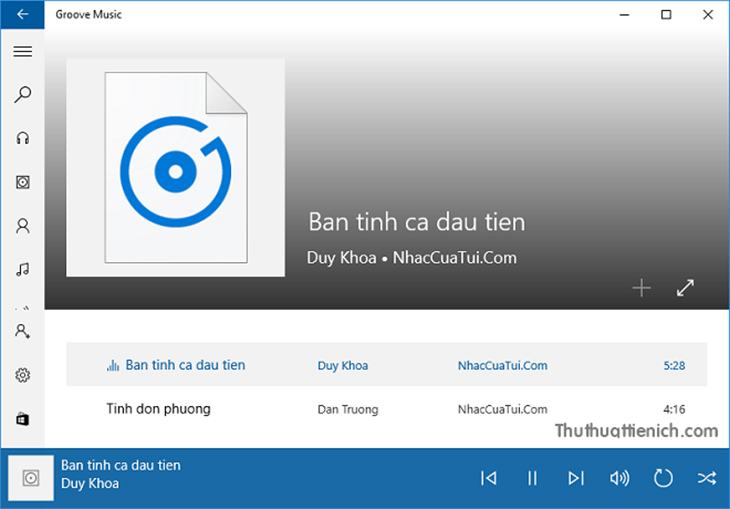Click 'Duy Khoa • NhacCuaTui.Com' subtitle in header

tap(412, 258)
